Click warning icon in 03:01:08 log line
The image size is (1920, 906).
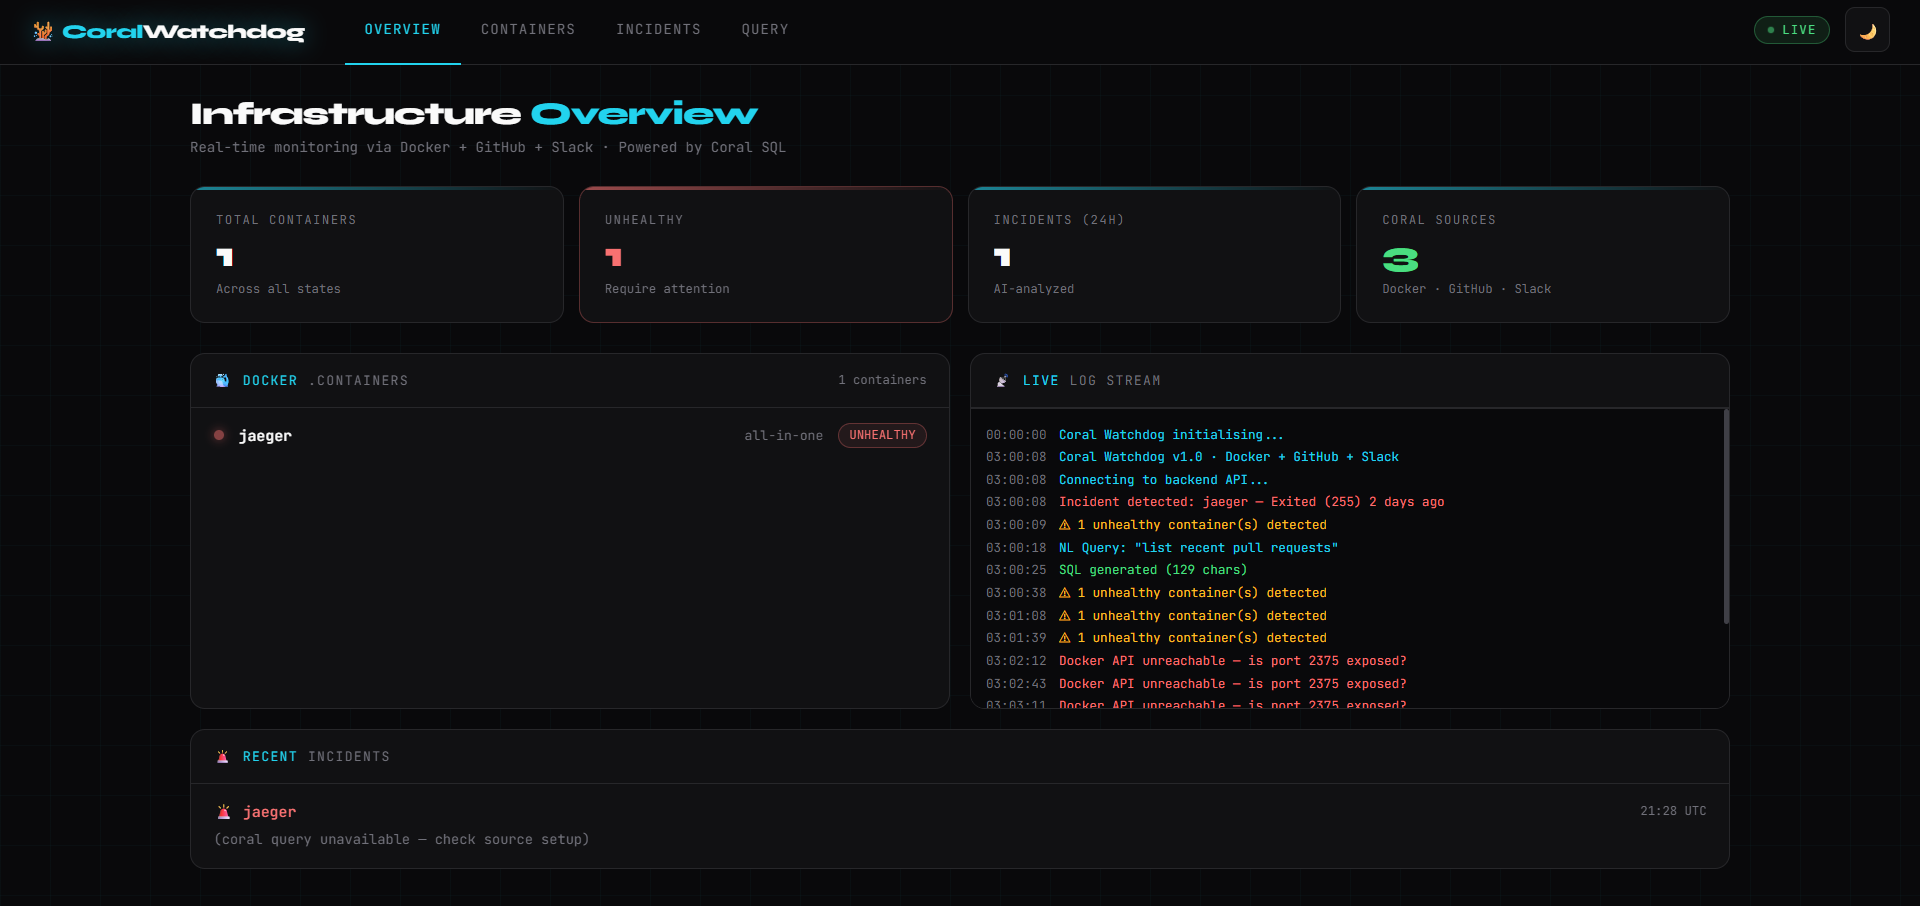point(1065,616)
